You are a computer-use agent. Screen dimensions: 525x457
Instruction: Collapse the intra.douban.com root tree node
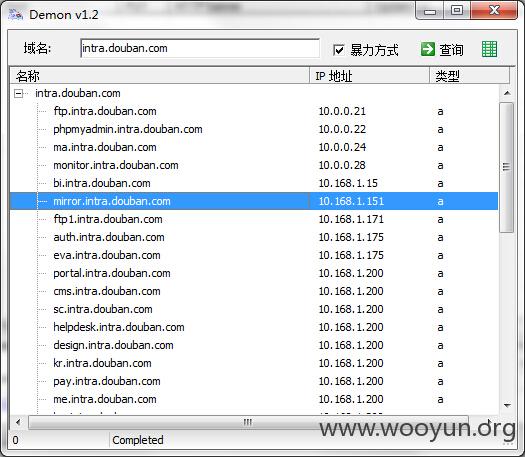tap(18, 93)
